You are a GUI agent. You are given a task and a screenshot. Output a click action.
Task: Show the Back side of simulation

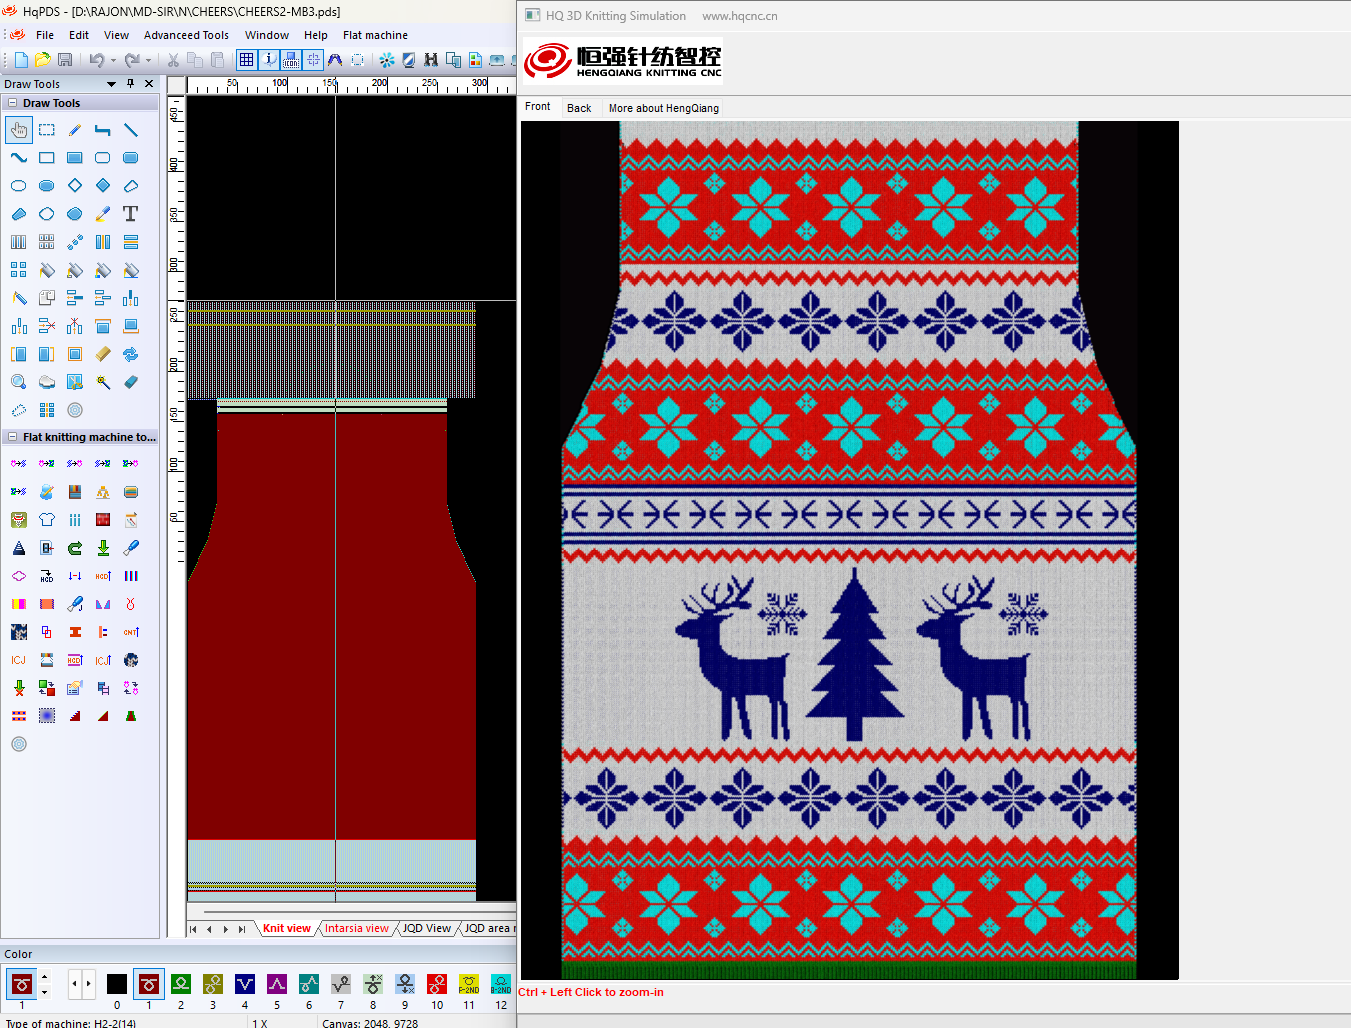tap(579, 108)
